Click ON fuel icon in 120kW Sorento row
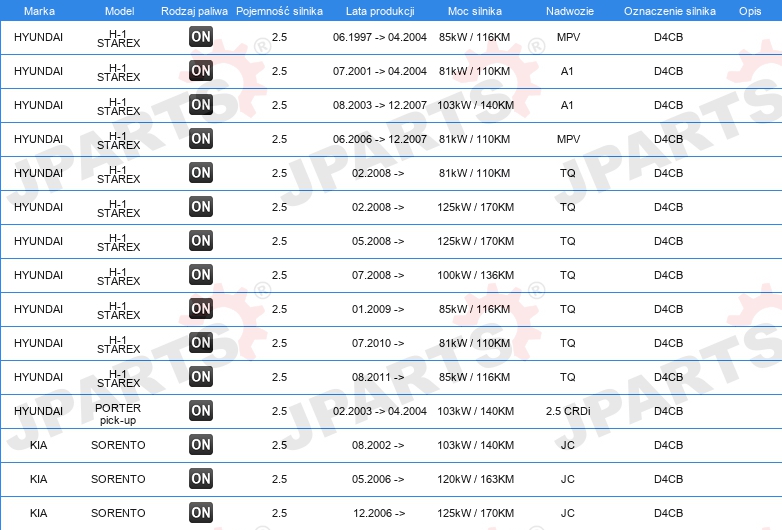This screenshot has height=530, width=782. pos(201,478)
